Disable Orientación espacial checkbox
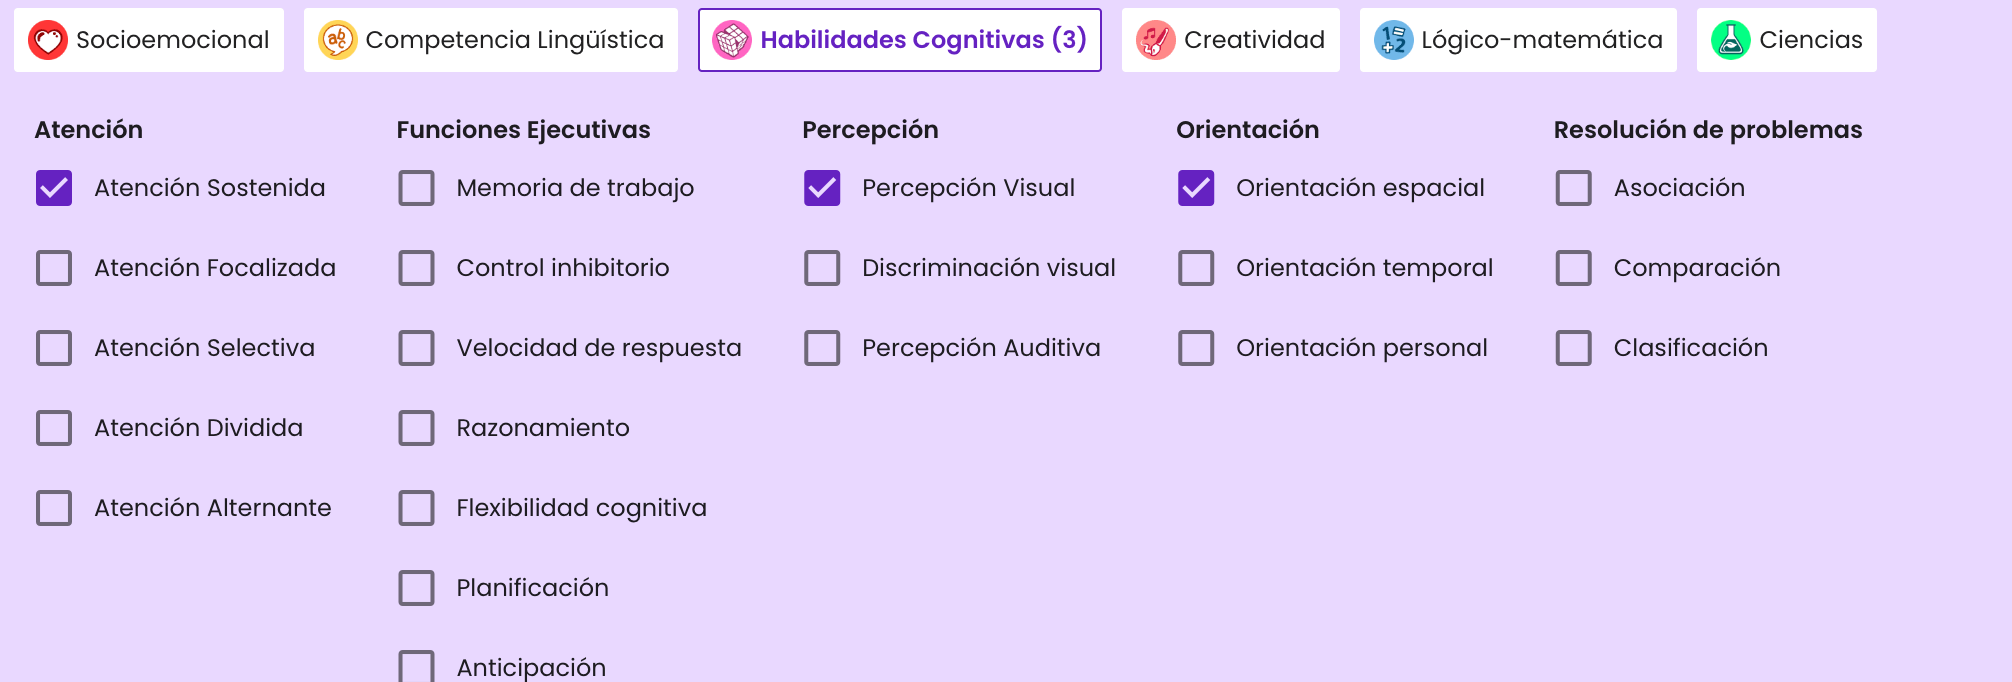This screenshot has width=2012, height=682. (1196, 188)
